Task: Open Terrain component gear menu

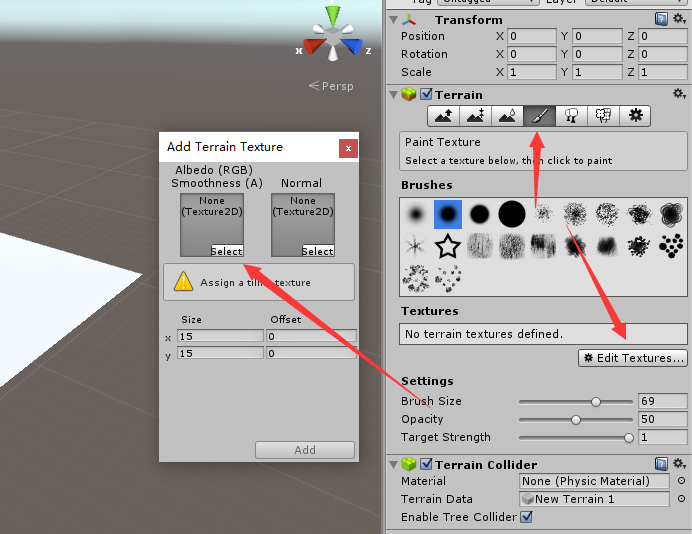Action: (679, 94)
